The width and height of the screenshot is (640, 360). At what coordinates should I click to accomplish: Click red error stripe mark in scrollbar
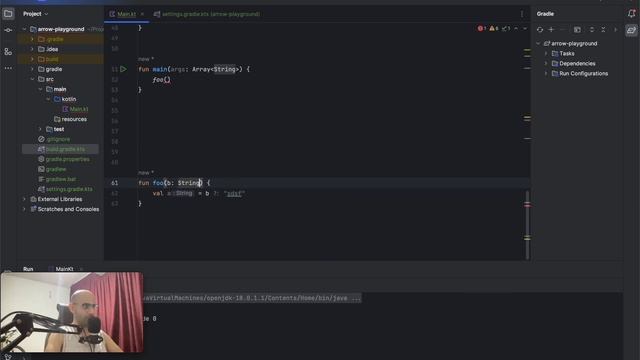click(527, 205)
